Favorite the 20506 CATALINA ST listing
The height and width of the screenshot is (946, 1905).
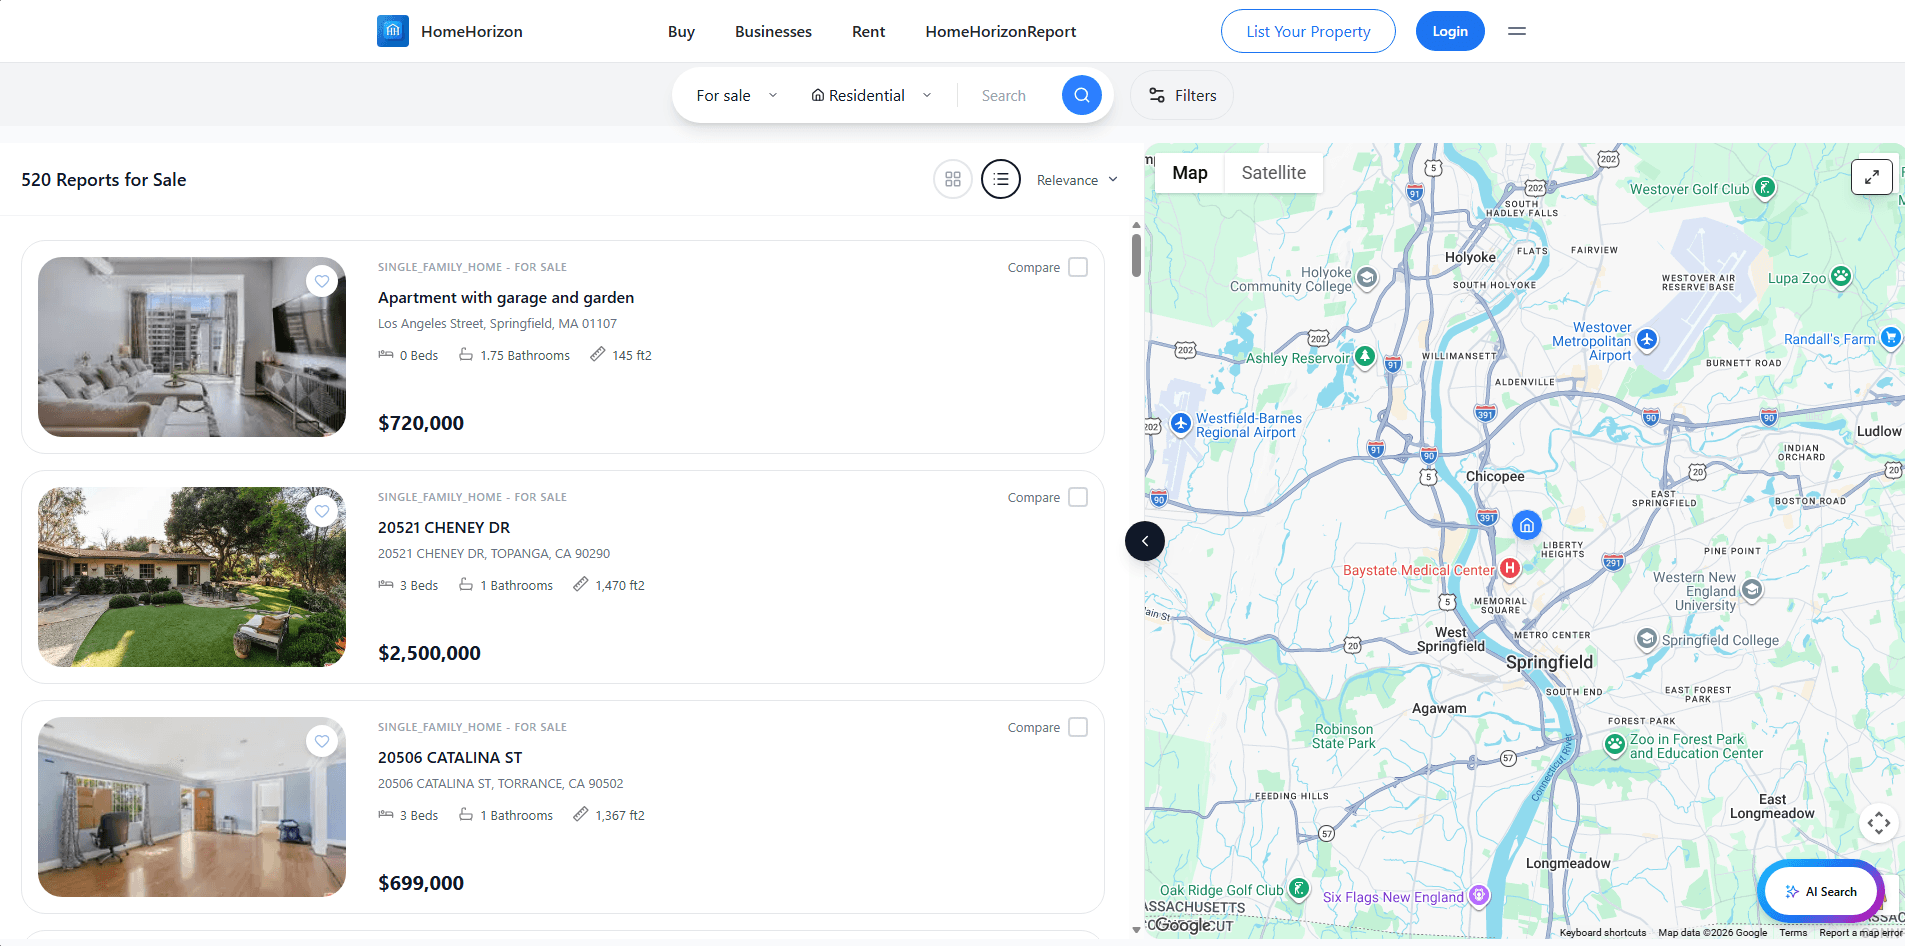(x=322, y=742)
